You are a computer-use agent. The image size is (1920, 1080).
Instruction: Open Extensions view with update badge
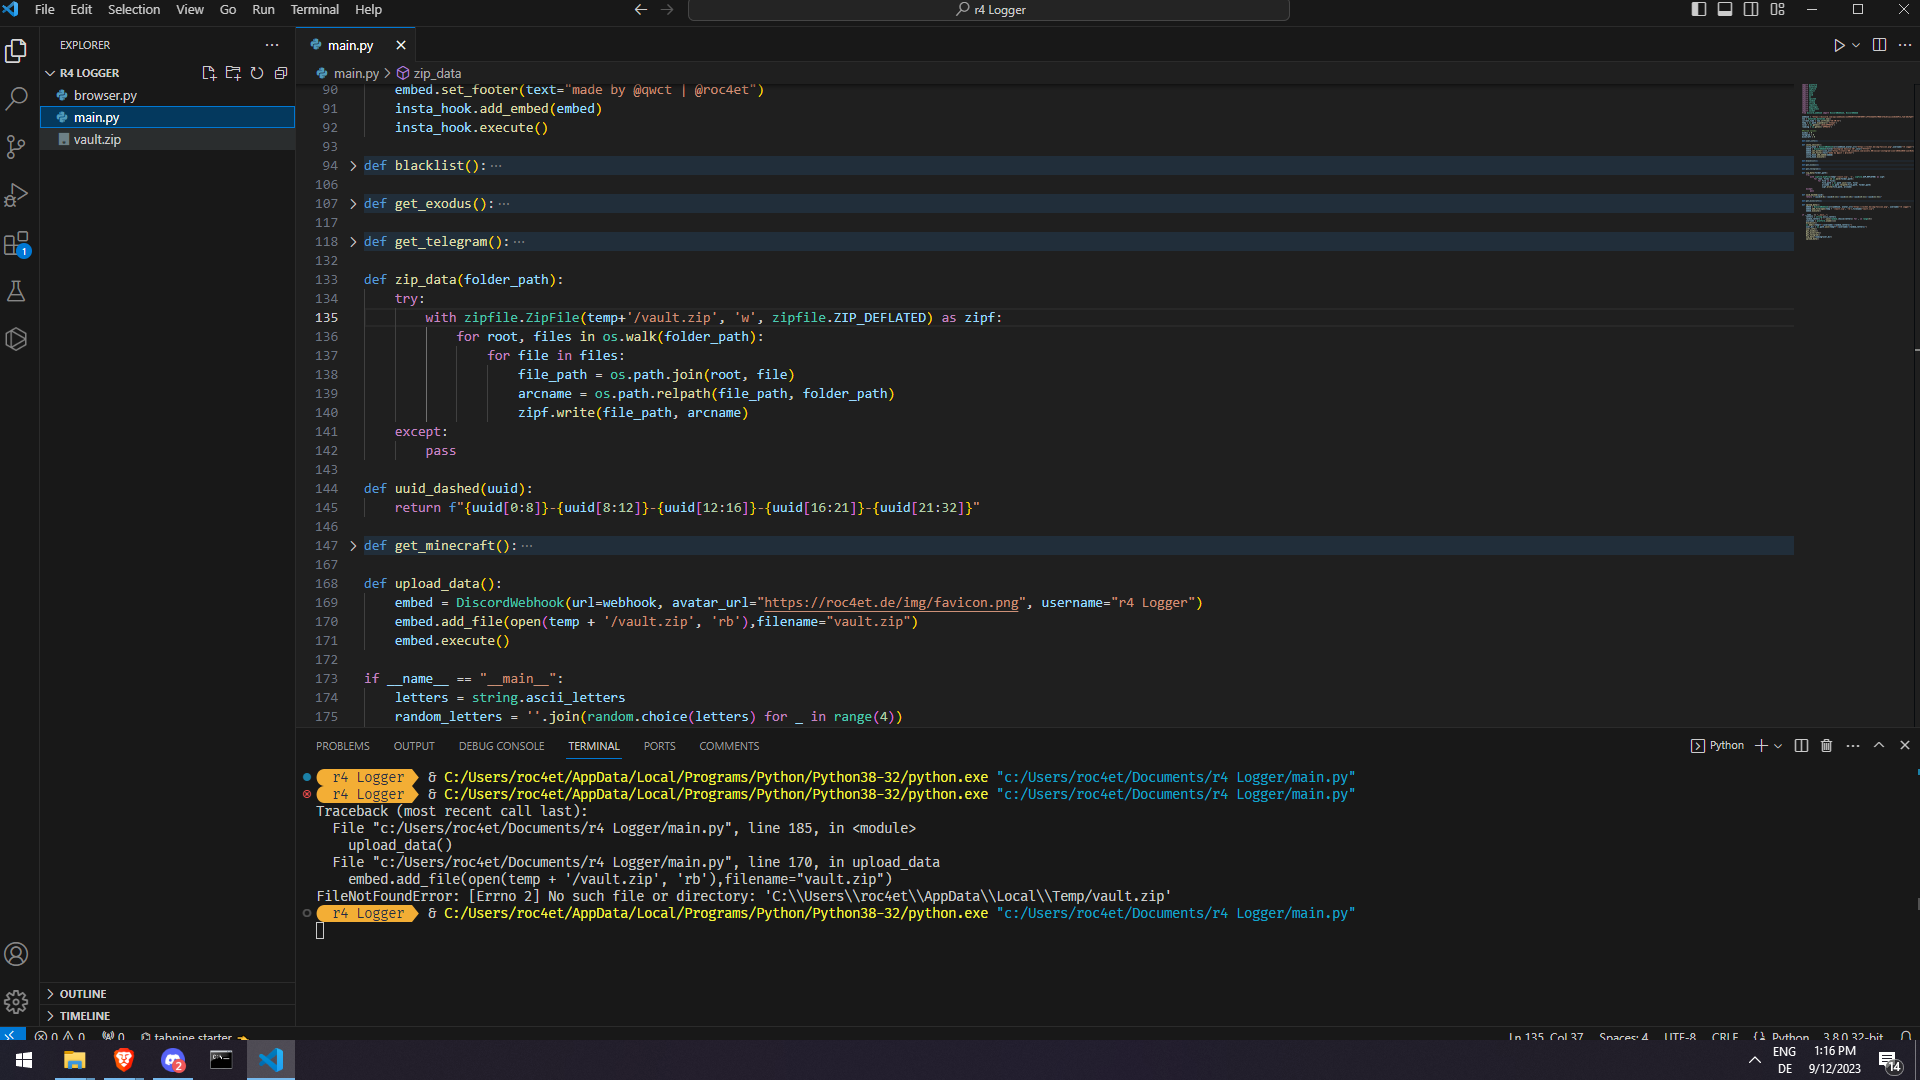pyautogui.click(x=16, y=244)
